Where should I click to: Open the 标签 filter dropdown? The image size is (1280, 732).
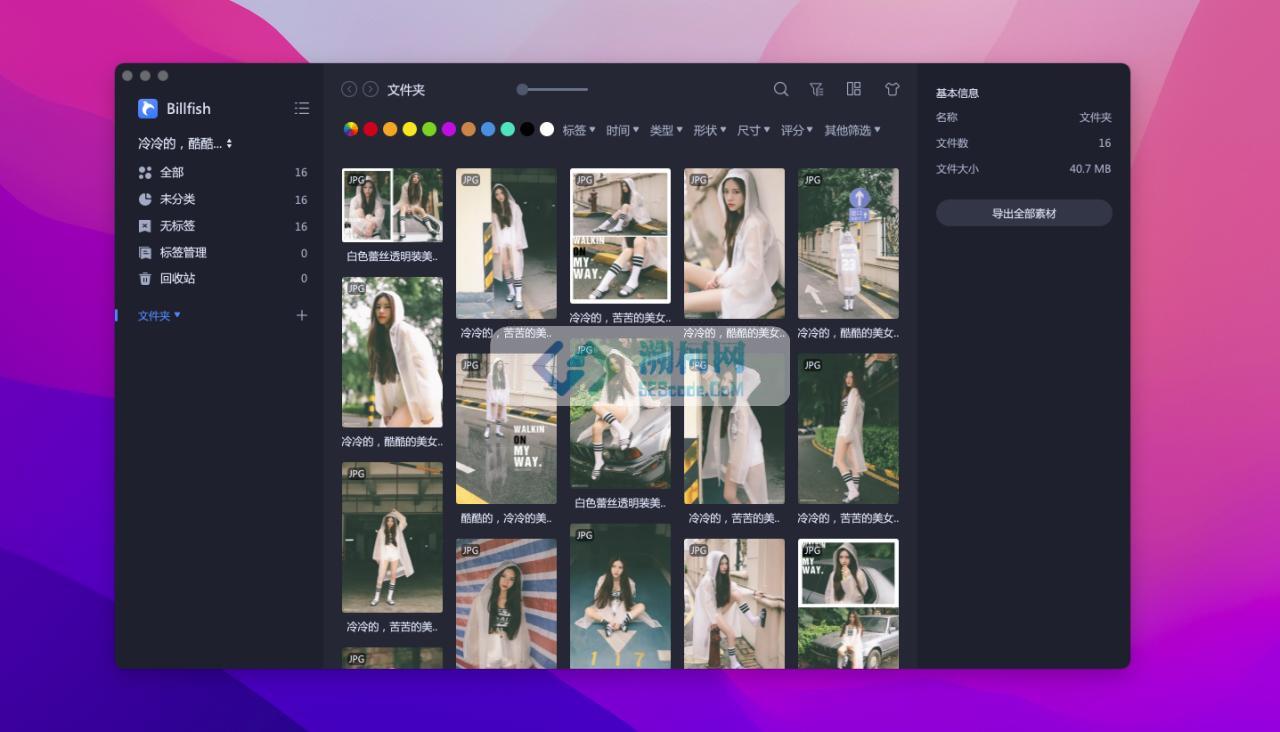click(x=579, y=130)
